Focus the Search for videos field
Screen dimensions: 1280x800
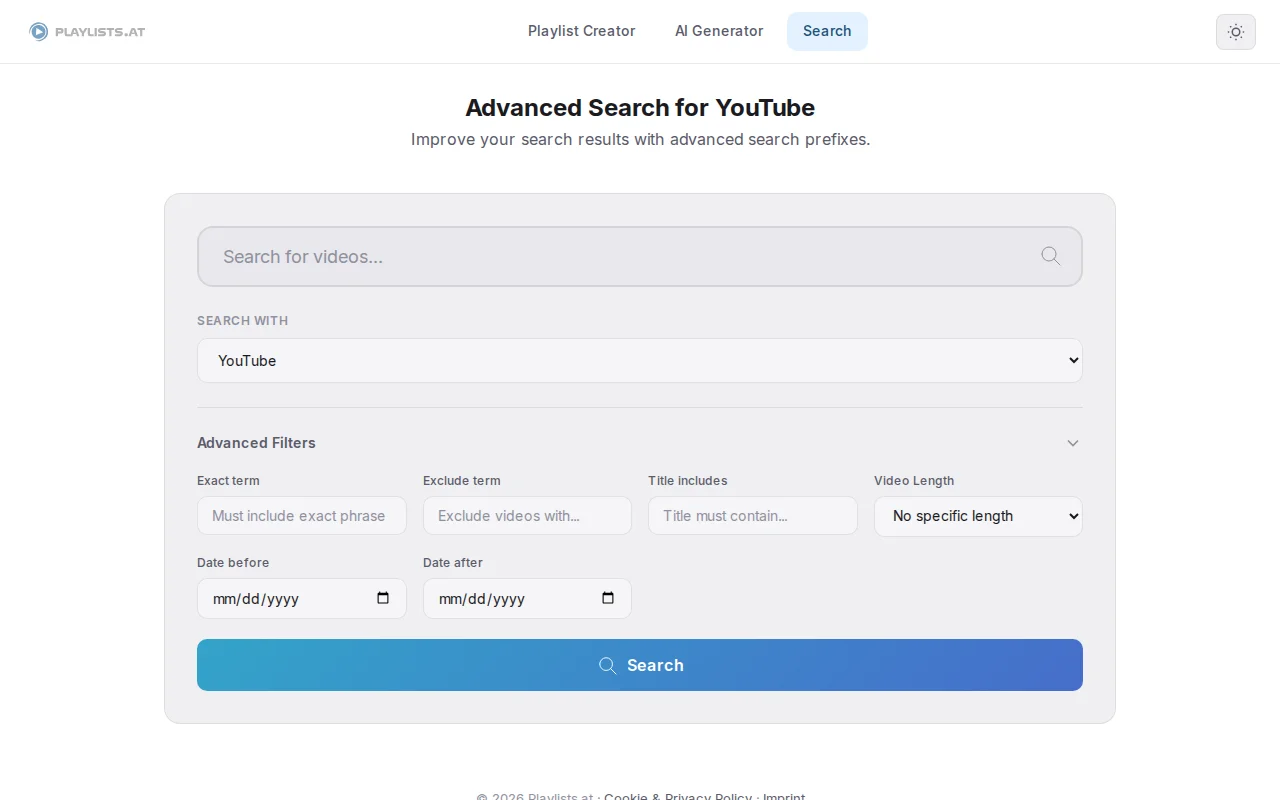click(640, 256)
